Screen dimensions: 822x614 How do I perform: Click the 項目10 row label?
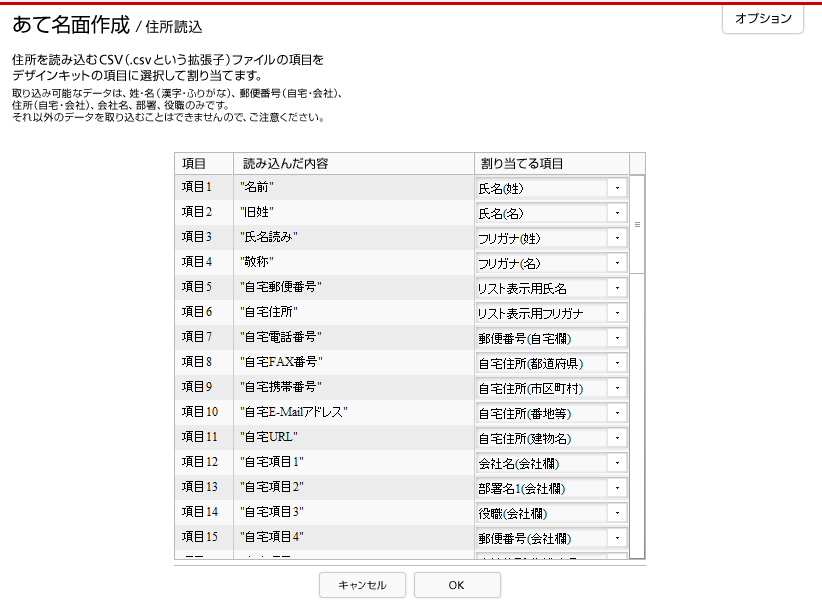click(200, 412)
